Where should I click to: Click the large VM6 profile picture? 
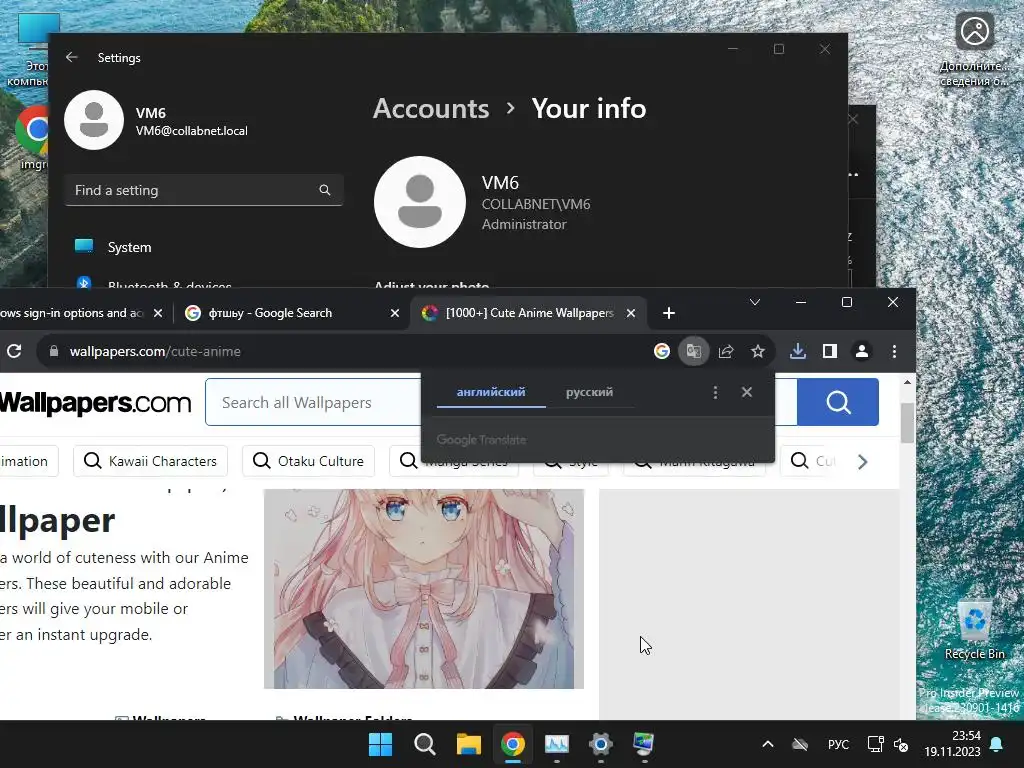point(420,202)
